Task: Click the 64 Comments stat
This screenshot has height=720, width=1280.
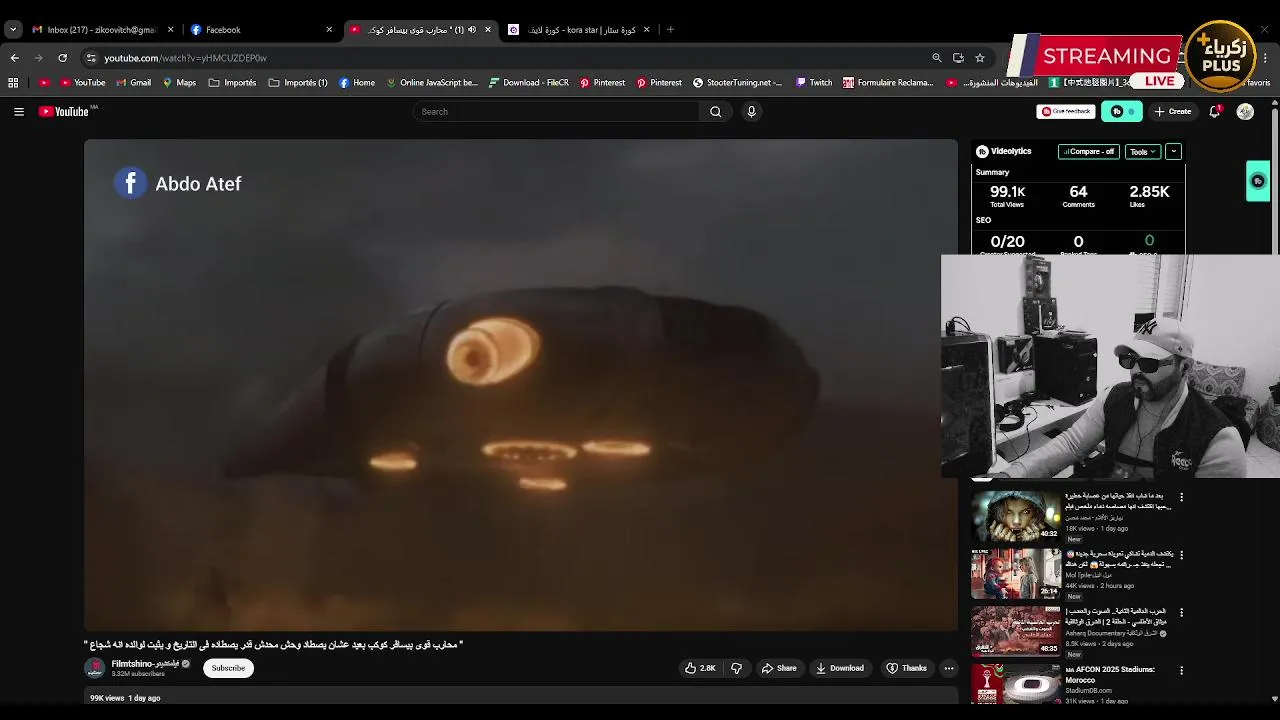Action: (1078, 196)
